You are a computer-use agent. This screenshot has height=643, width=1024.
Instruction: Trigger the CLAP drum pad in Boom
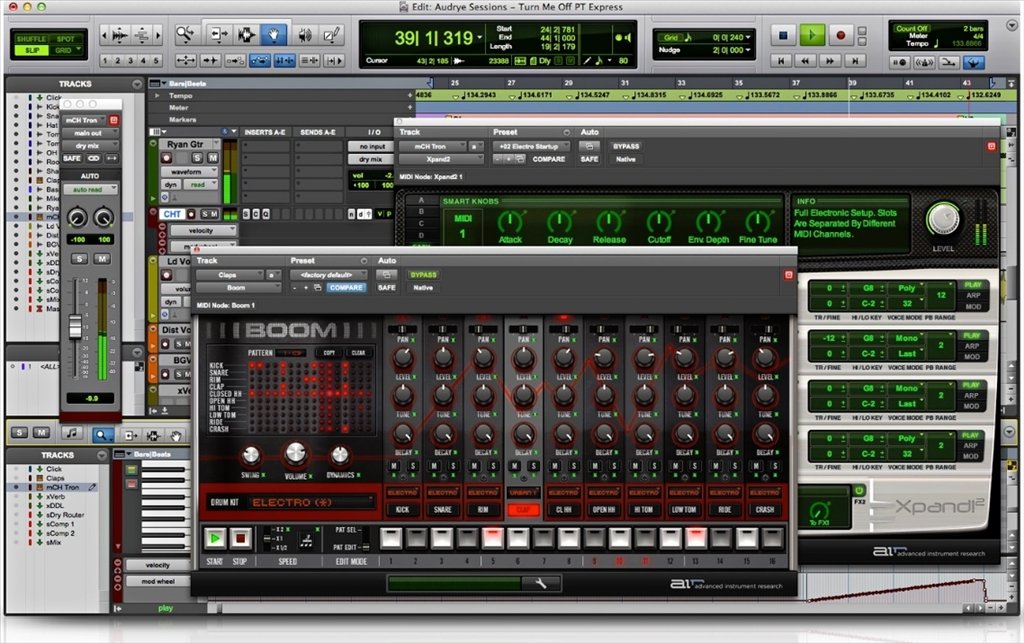click(521, 507)
